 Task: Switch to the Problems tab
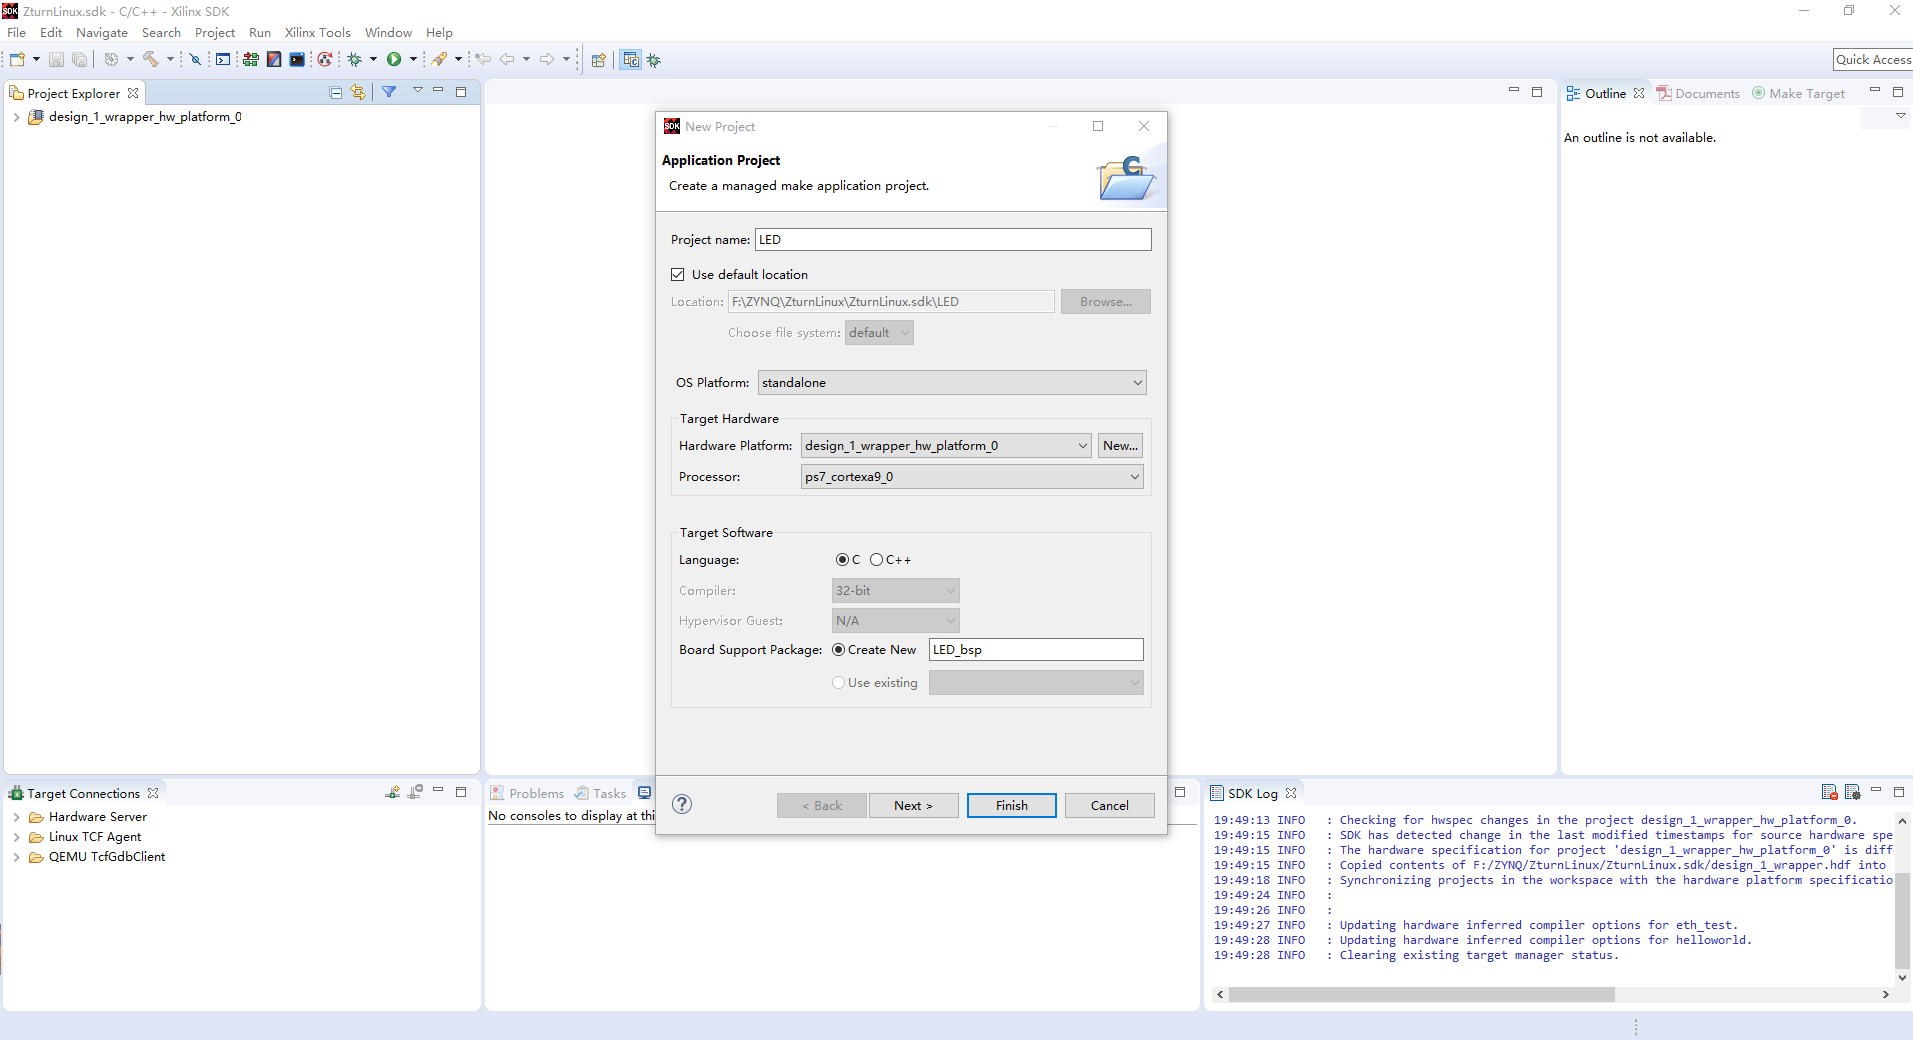(x=527, y=793)
